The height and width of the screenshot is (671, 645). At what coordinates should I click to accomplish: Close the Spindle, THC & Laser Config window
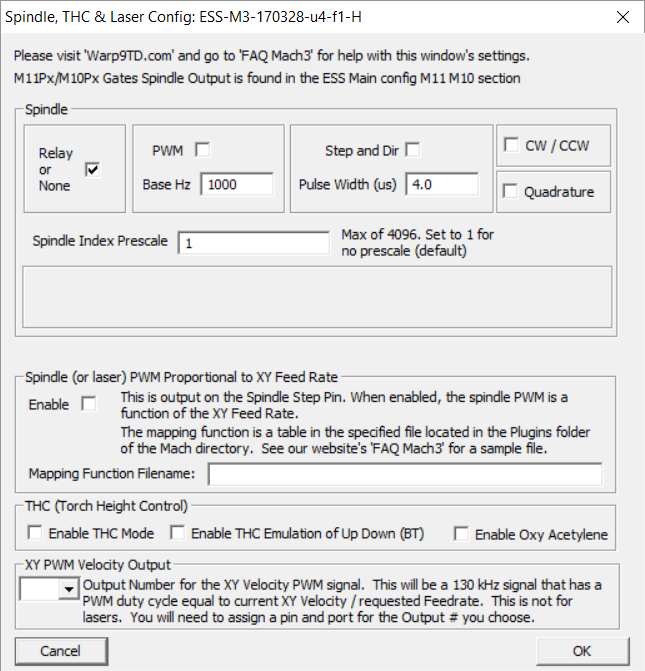622,17
